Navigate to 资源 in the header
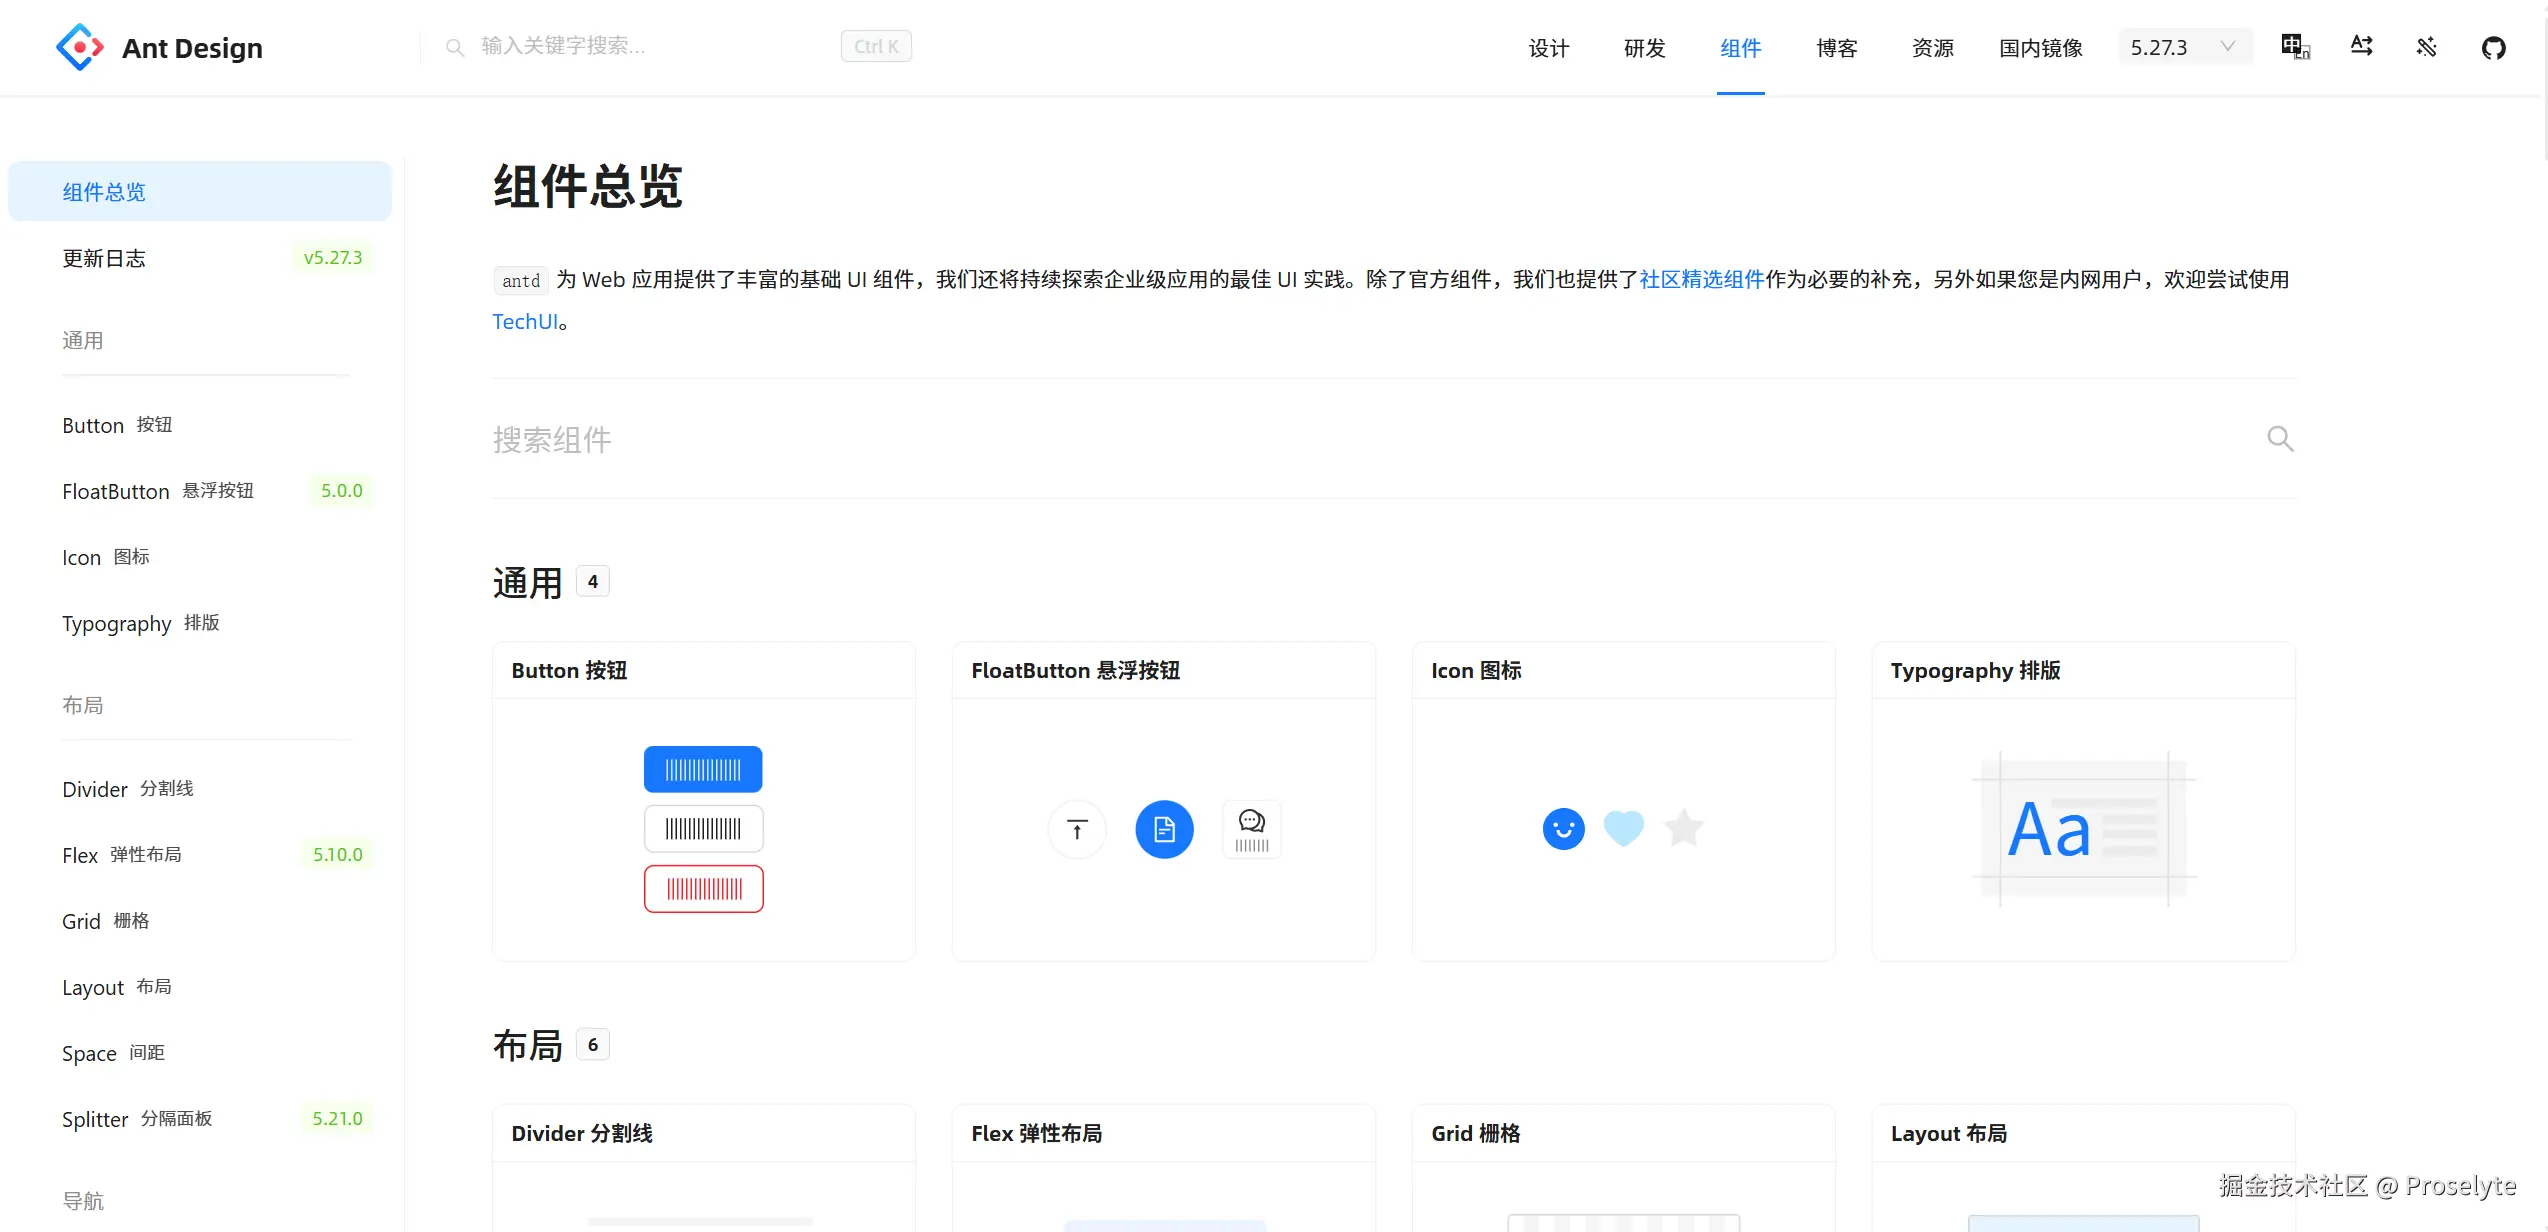 [1932, 48]
